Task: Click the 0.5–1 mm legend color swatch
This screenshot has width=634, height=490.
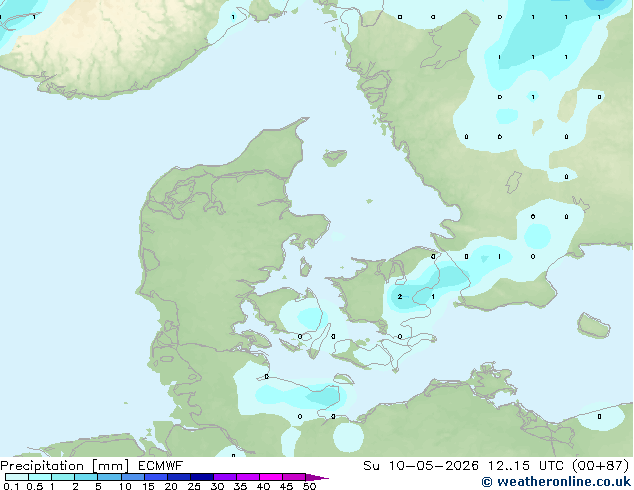Action: click(x=40, y=477)
